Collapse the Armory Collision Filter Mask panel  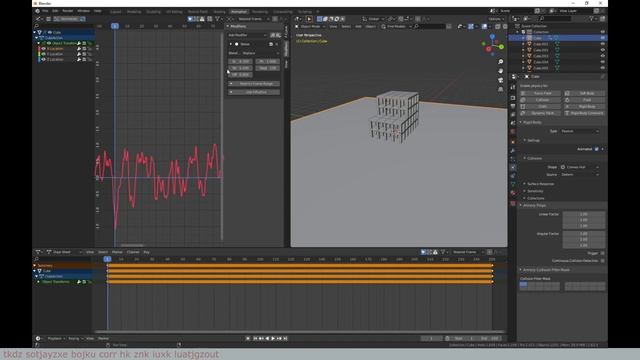point(545,270)
